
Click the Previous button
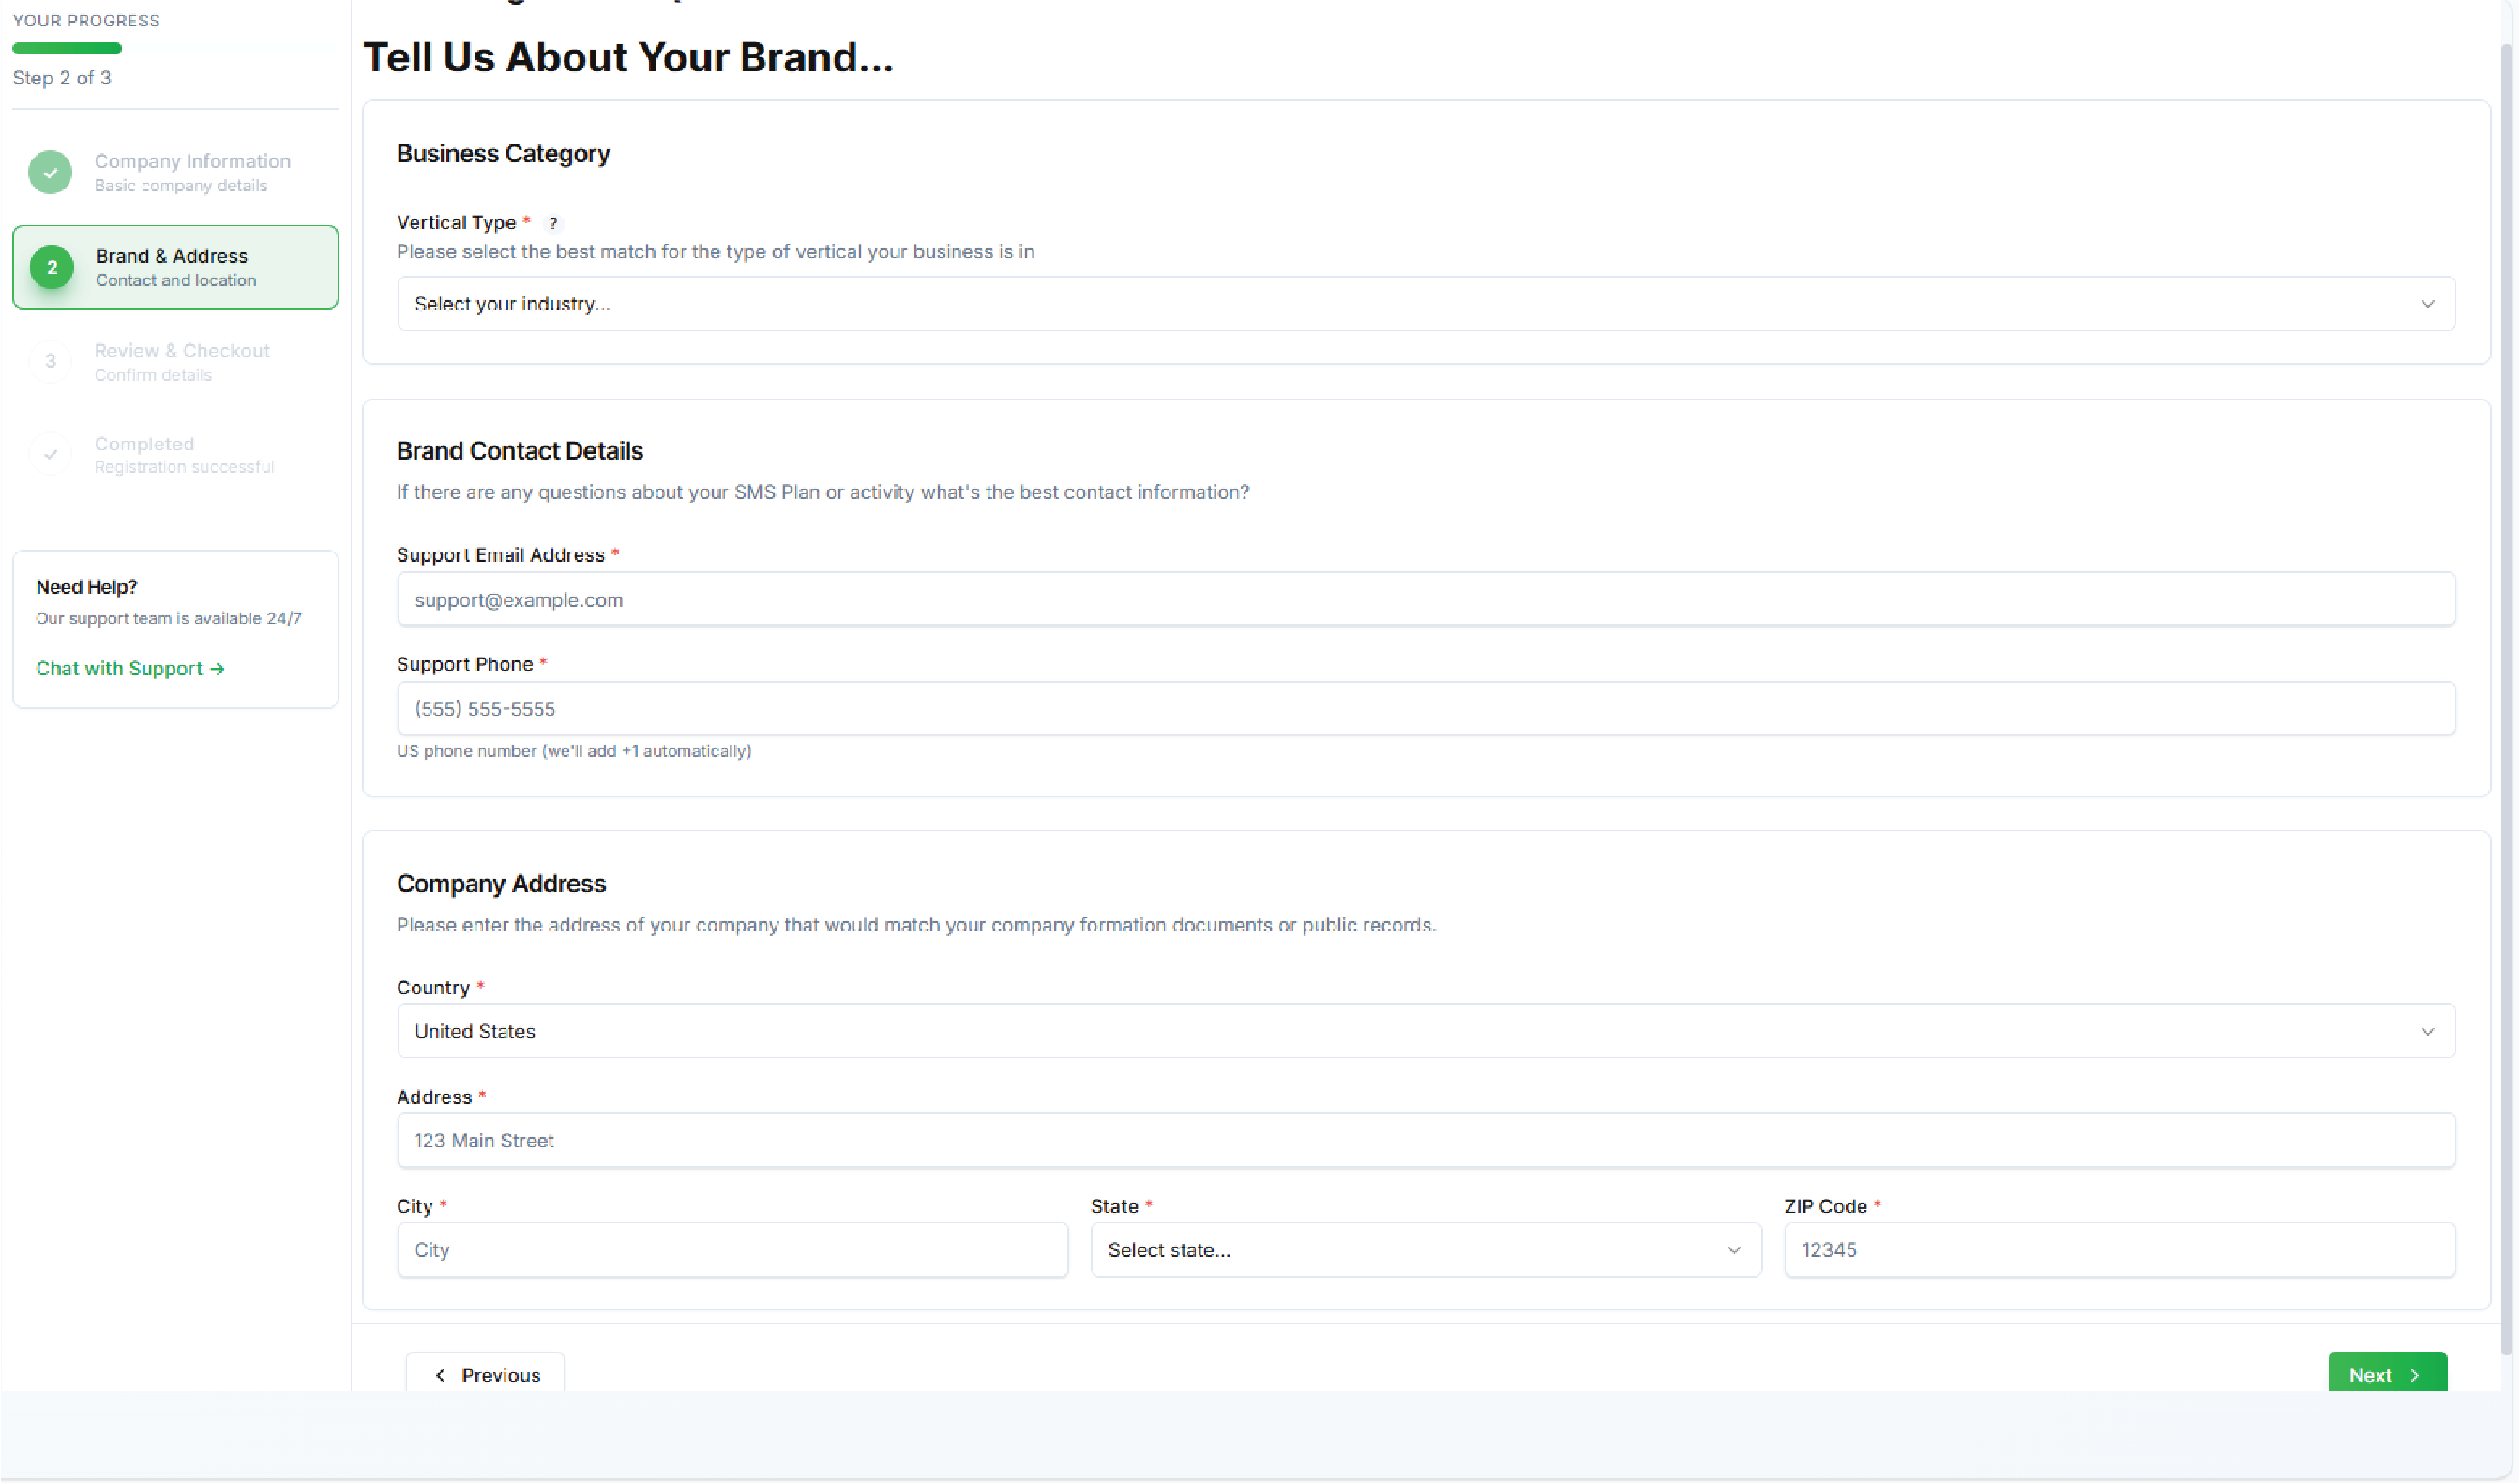pyautogui.click(x=486, y=1374)
